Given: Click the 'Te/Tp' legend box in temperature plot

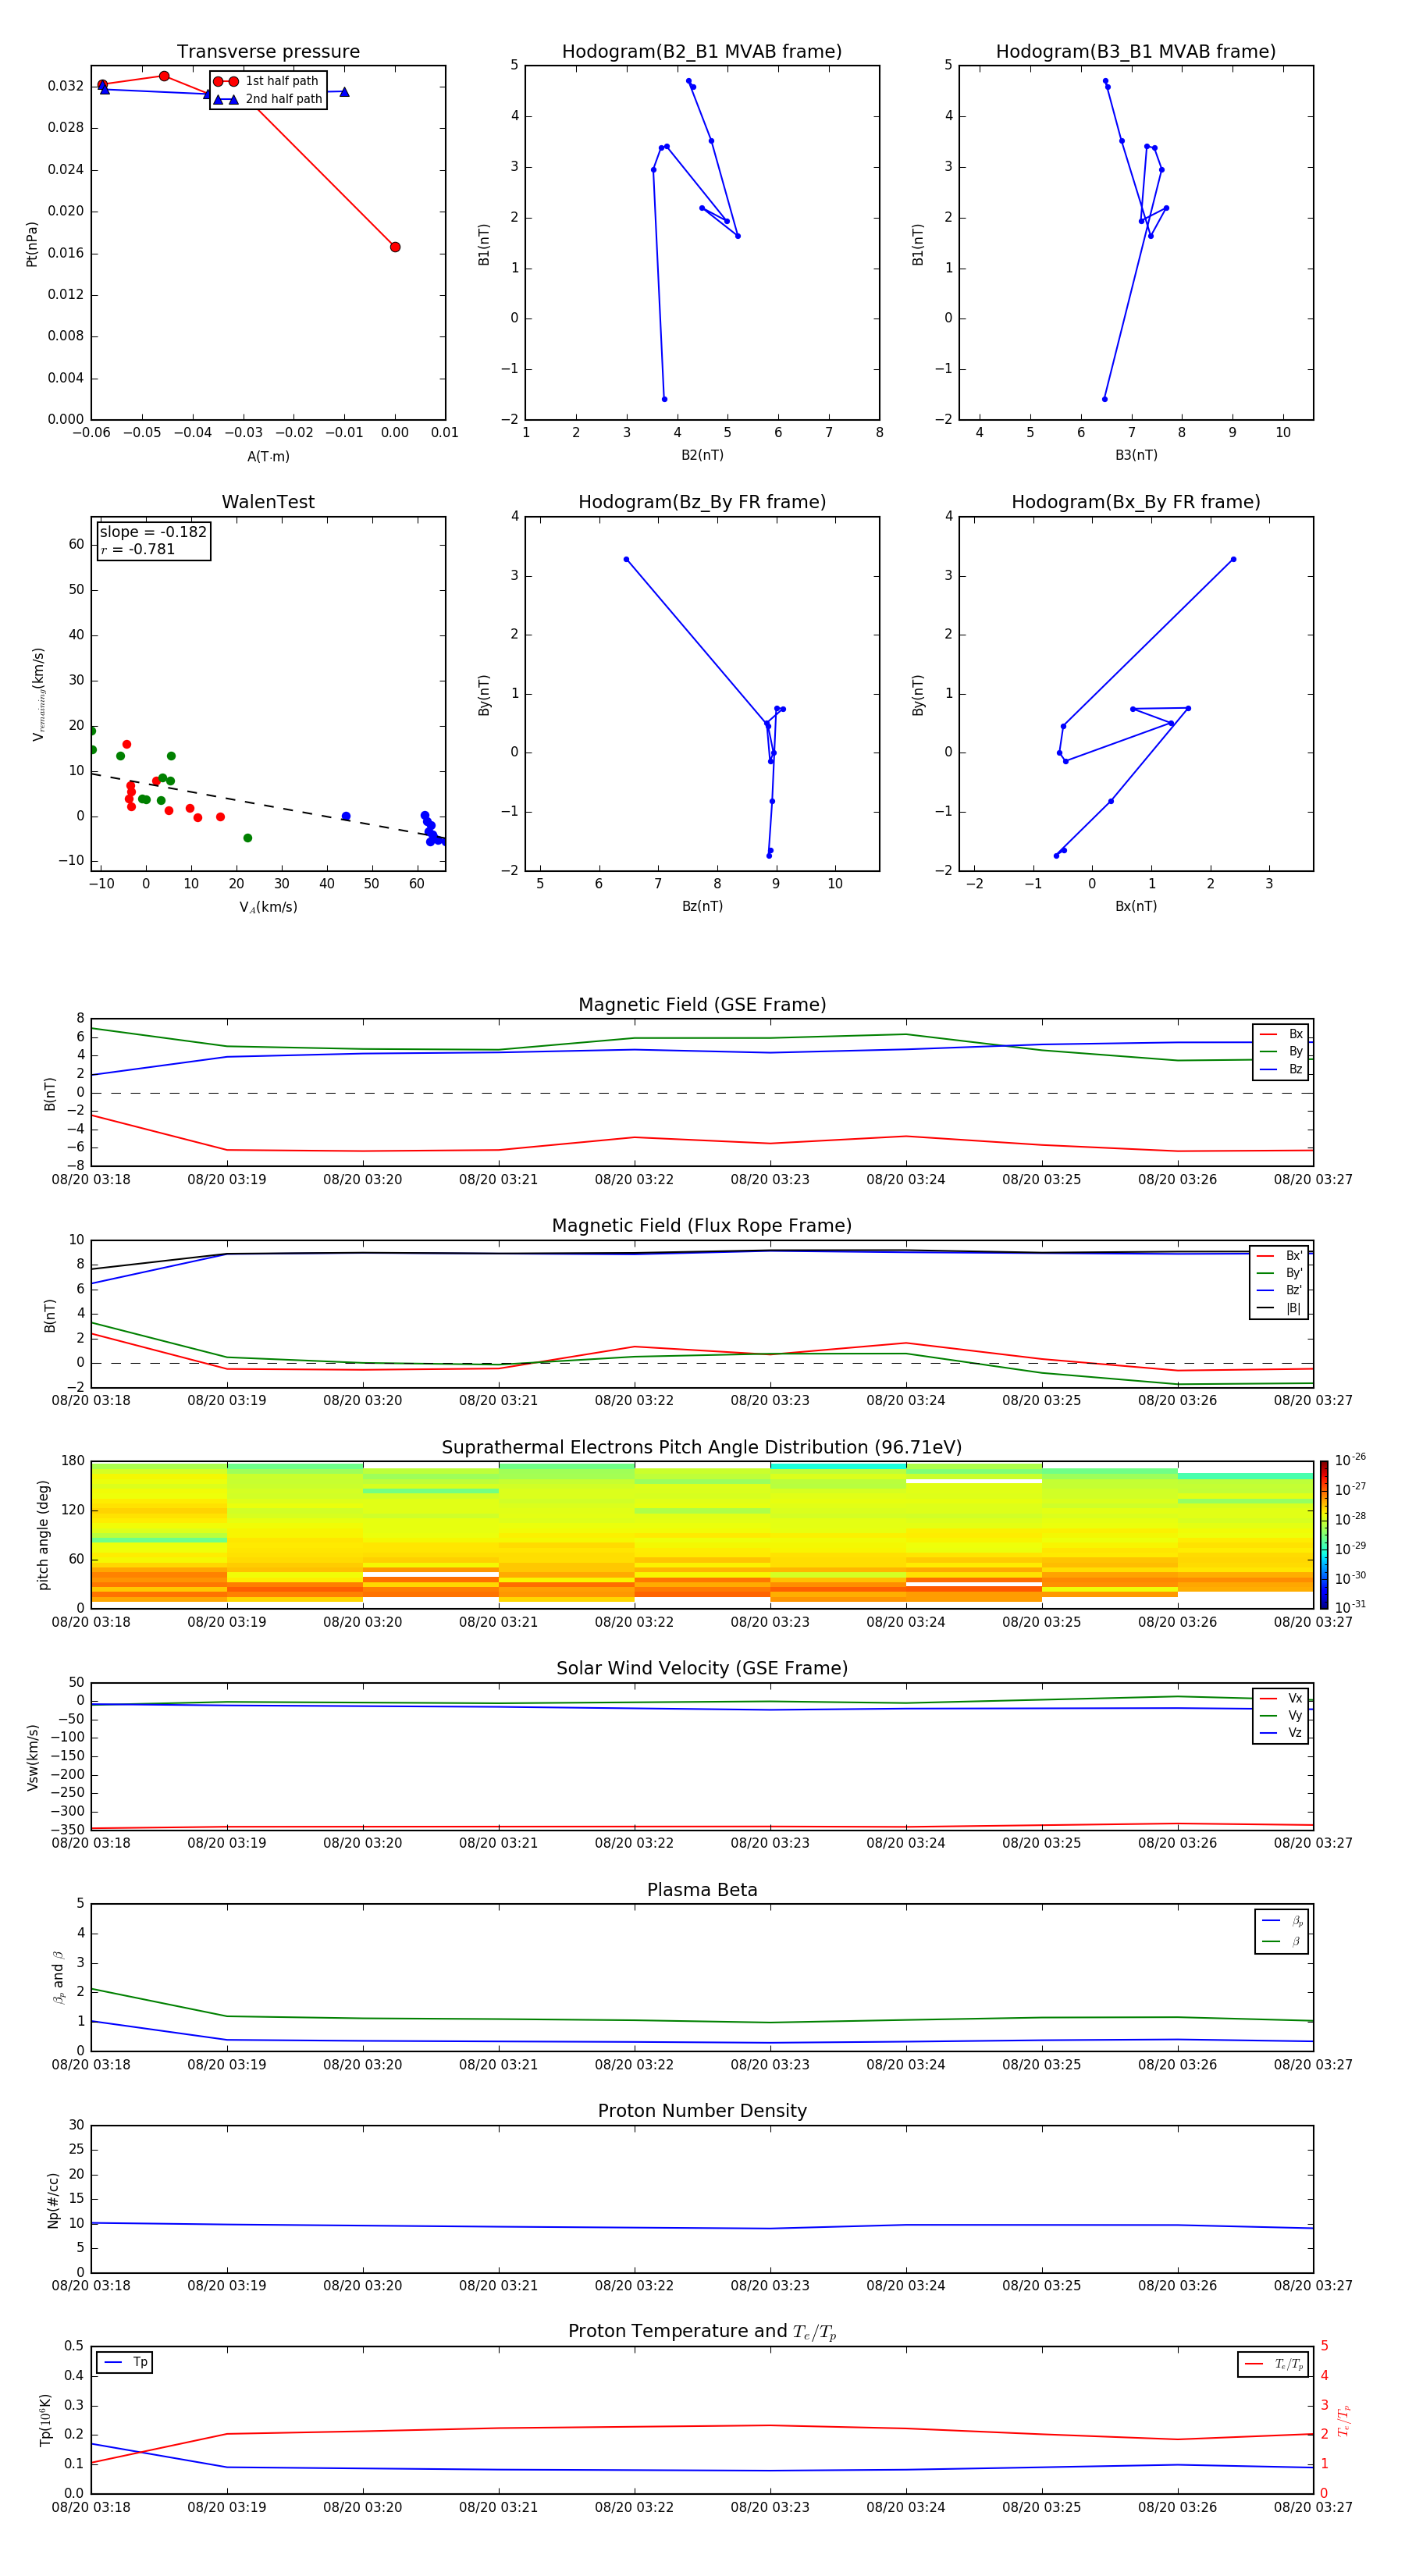Looking at the screenshot, I should coord(1273,2364).
